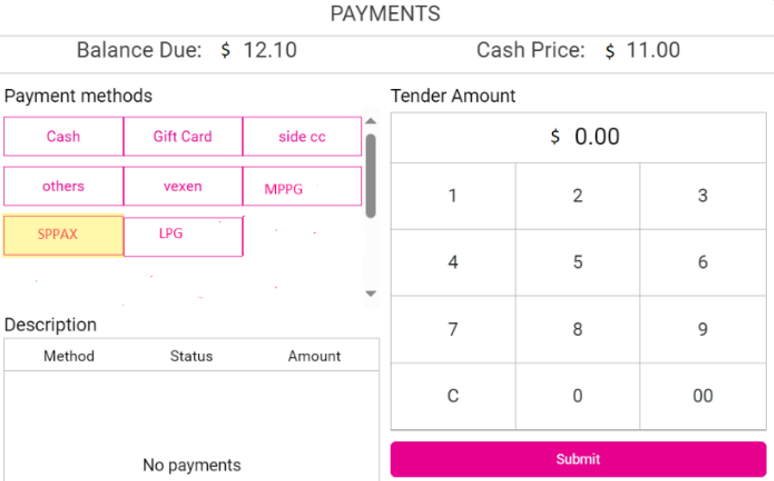The height and width of the screenshot is (481, 774).
Task: Clear tender amount with C key
Action: click(453, 396)
